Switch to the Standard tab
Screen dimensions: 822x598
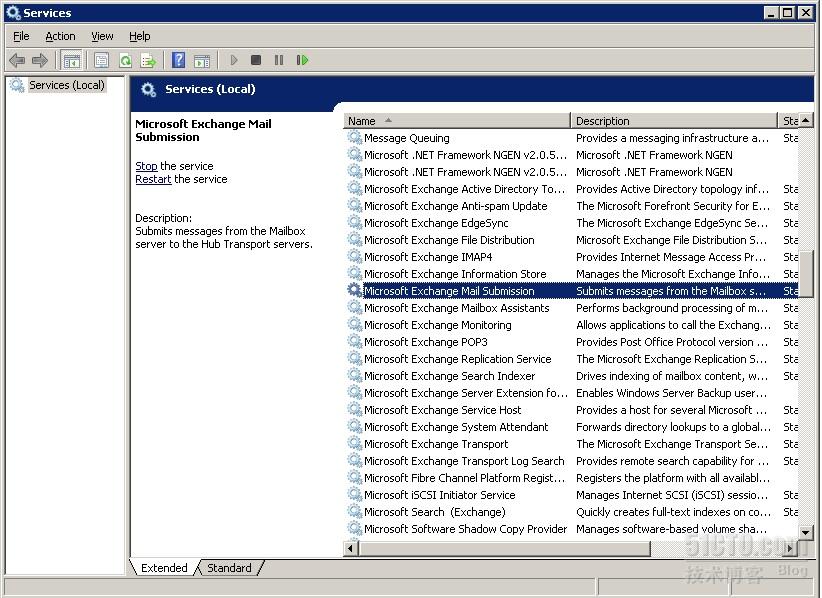click(229, 568)
